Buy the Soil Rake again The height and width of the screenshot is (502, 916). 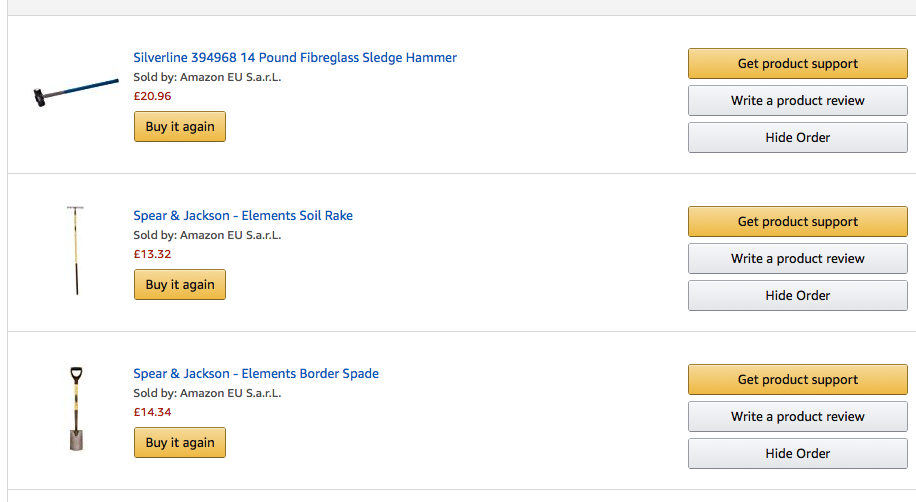coord(180,285)
